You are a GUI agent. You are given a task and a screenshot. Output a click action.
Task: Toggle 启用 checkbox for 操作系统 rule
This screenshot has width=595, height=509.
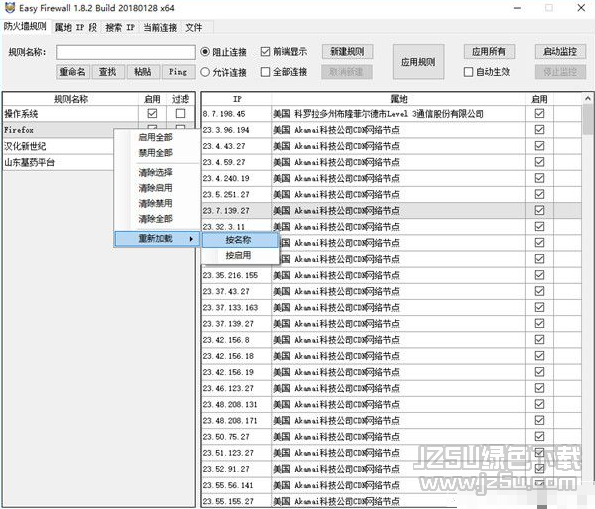click(x=152, y=113)
